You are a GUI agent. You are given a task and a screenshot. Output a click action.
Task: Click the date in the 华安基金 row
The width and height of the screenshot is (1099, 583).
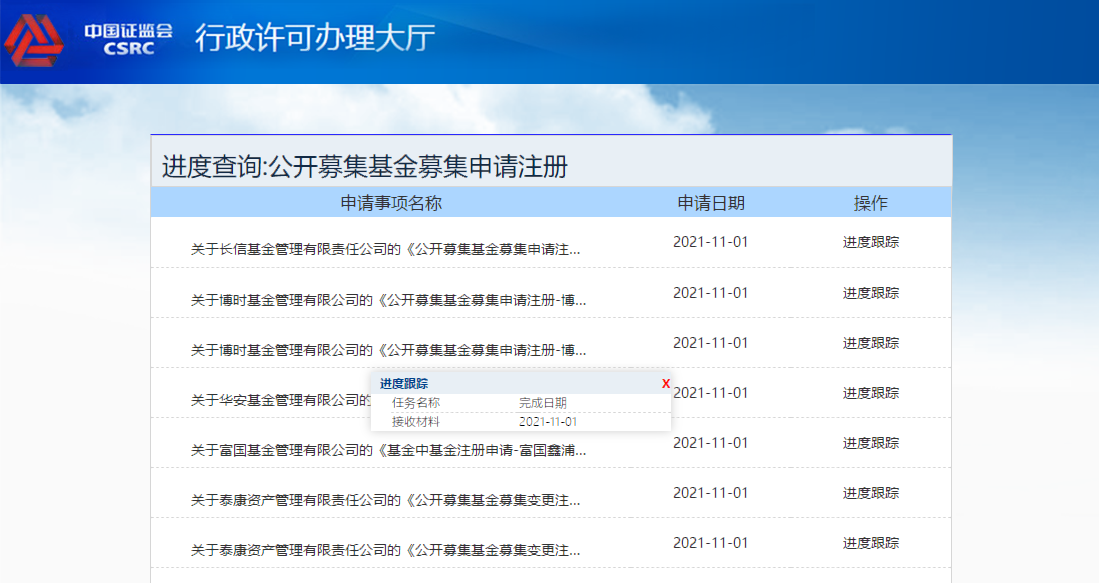point(711,393)
